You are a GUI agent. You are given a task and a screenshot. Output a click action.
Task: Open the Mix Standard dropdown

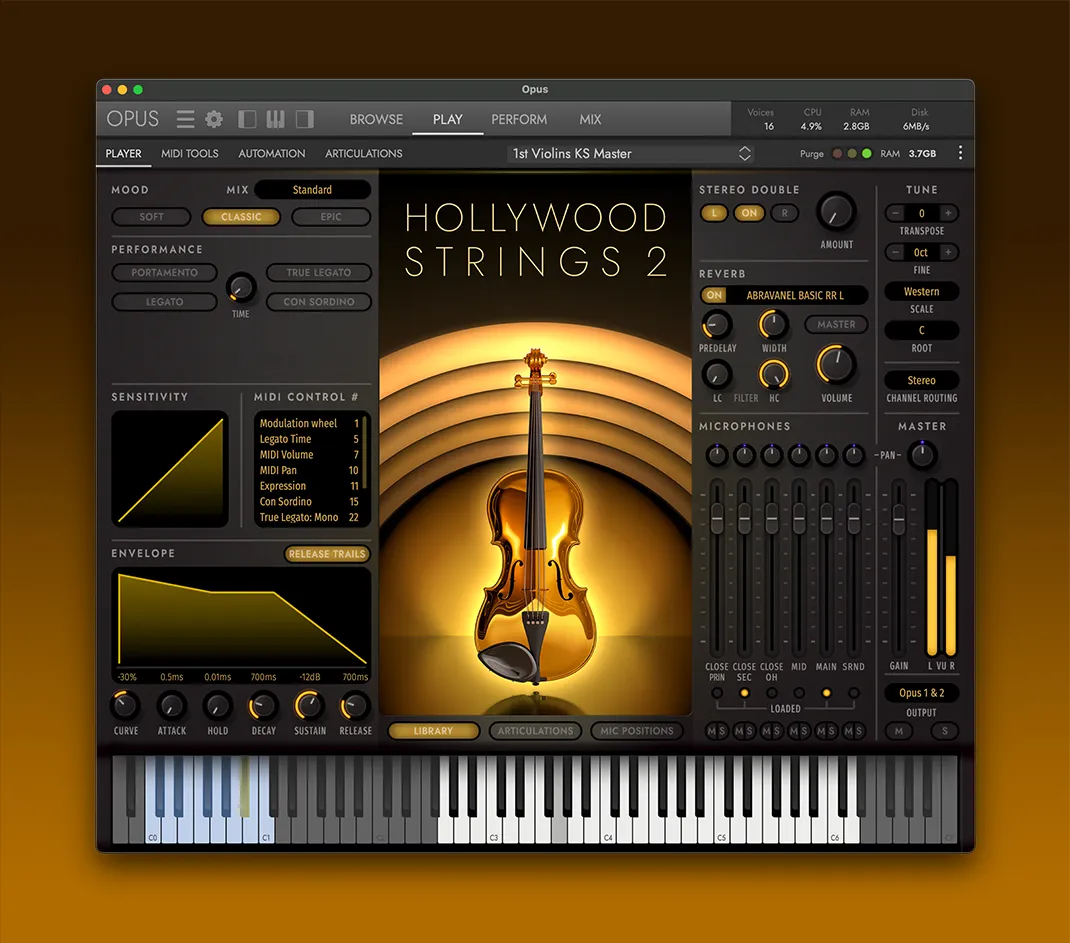tap(313, 190)
